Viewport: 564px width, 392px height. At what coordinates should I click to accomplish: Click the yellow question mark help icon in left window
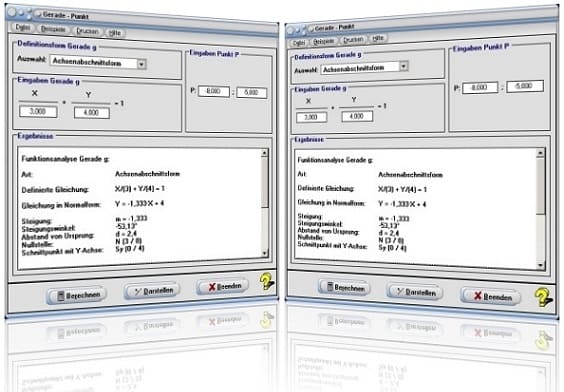pos(267,282)
